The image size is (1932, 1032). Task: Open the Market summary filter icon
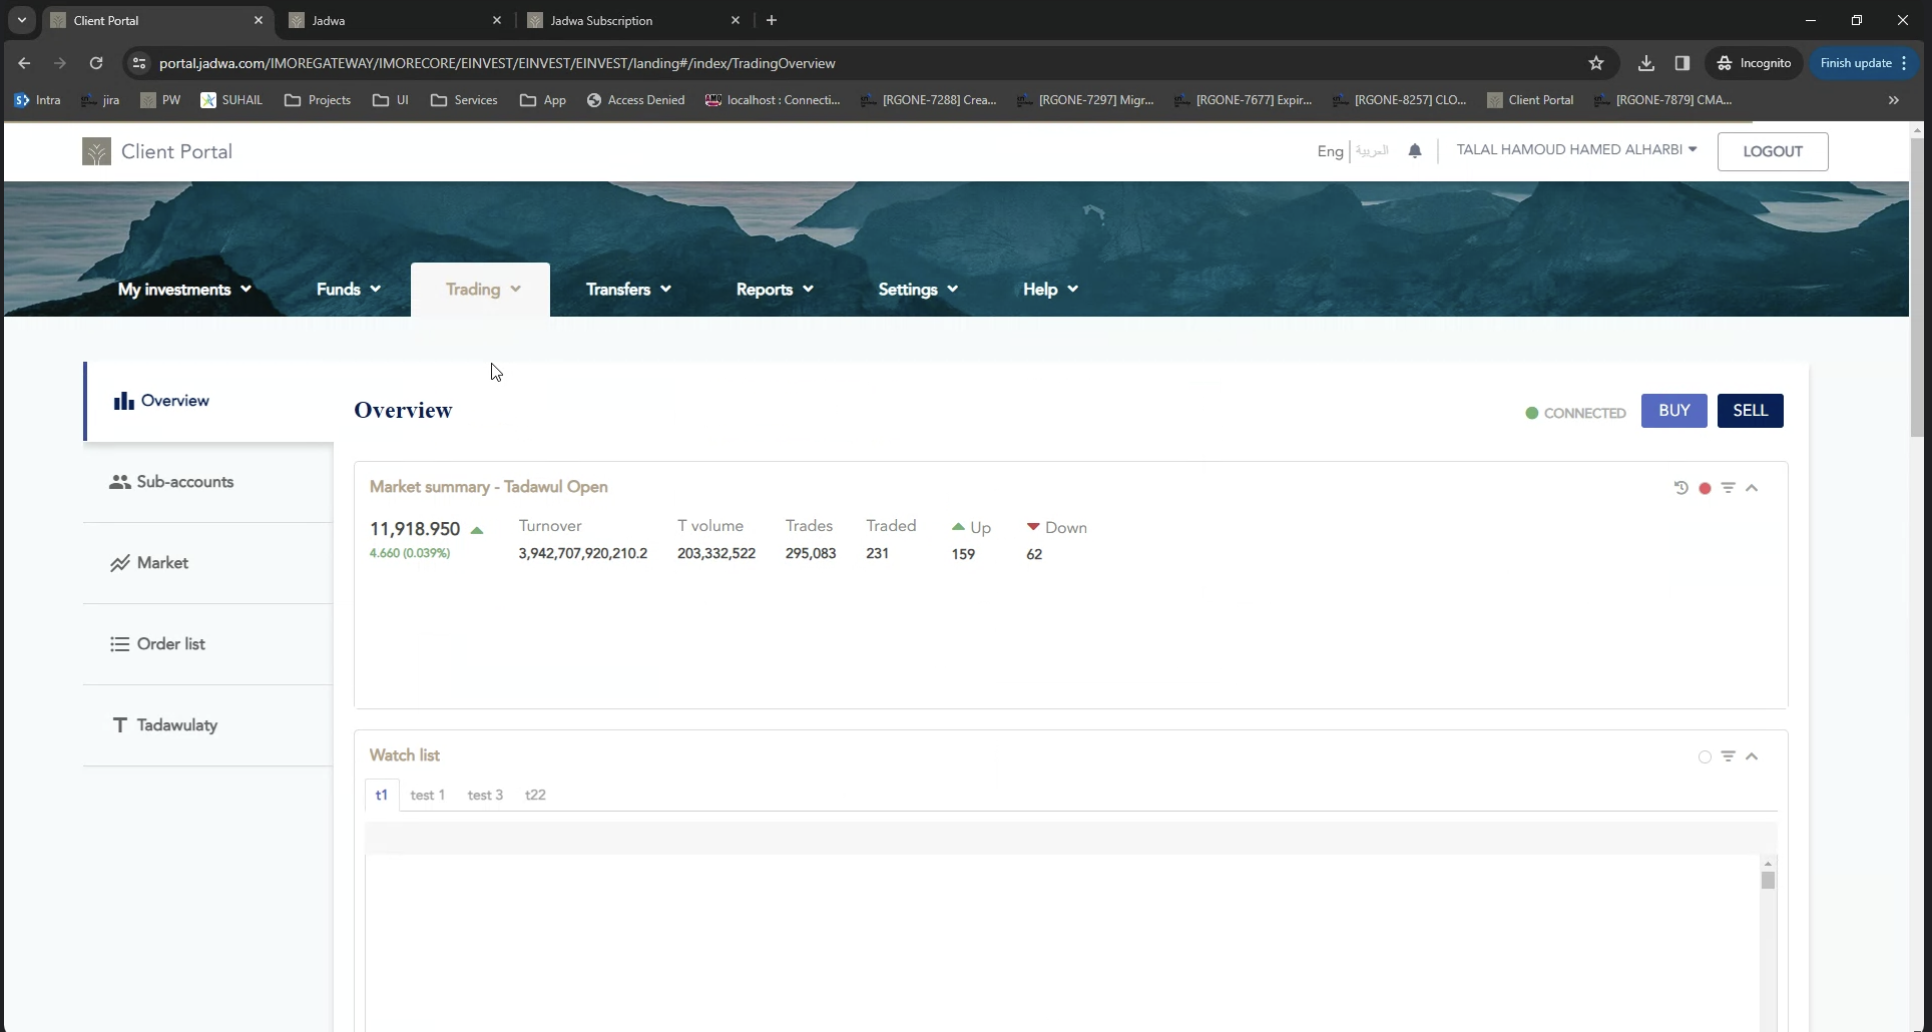pyautogui.click(x=1728, y=488)
